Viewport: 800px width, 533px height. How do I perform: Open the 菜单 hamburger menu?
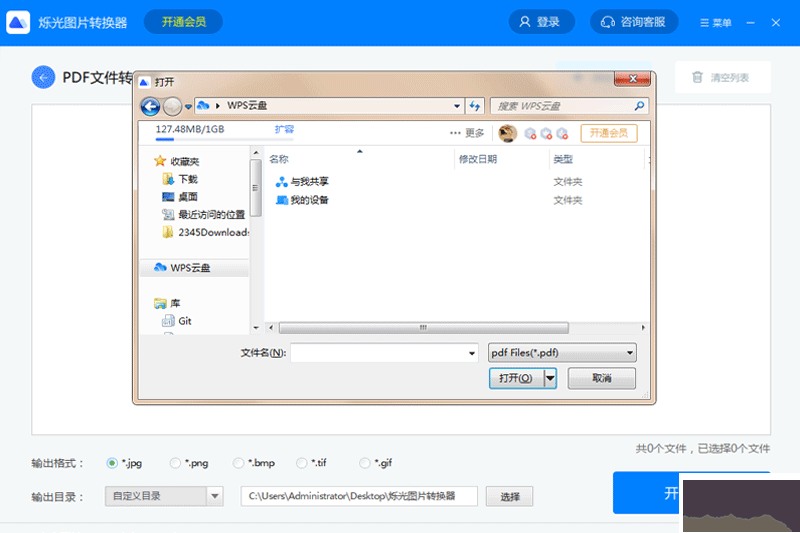(x=715, y=22)
